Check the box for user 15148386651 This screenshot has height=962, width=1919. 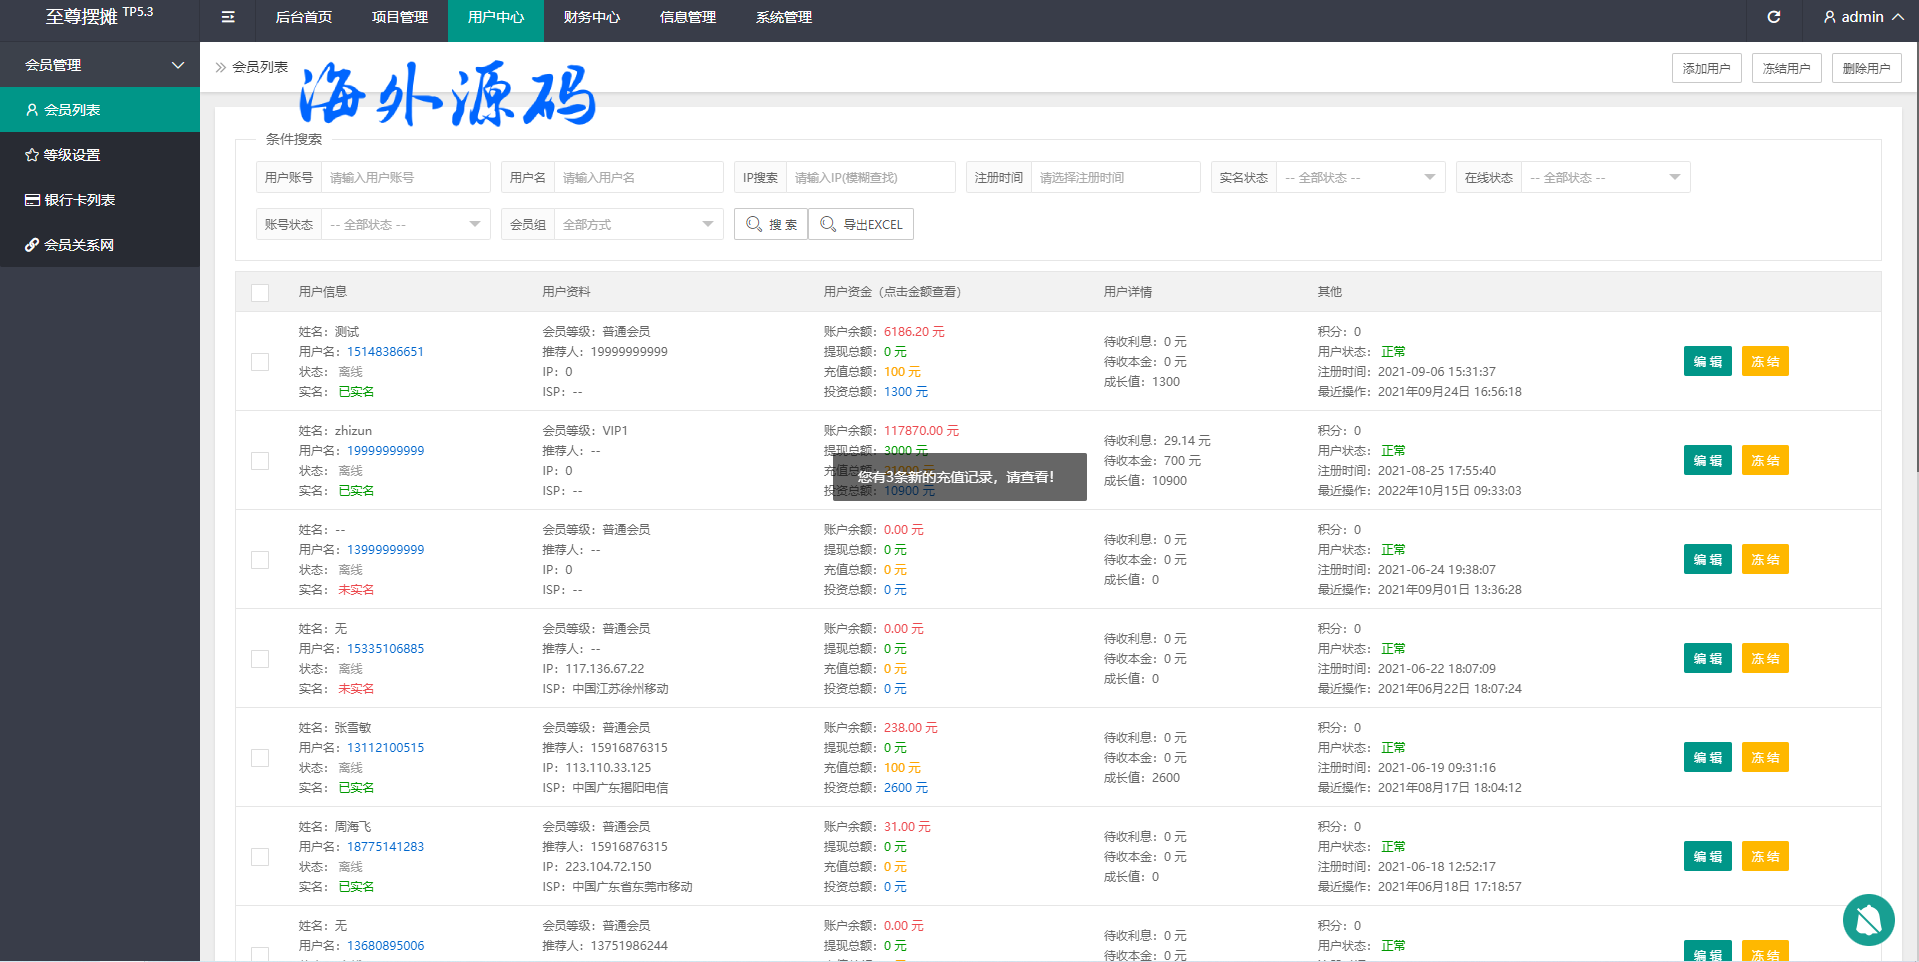tap(260, 362)
